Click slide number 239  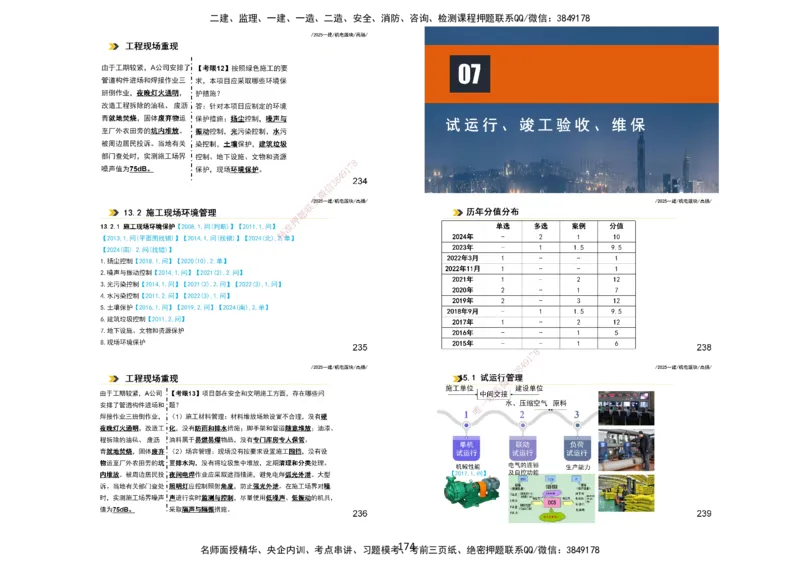tap(704, 514)
